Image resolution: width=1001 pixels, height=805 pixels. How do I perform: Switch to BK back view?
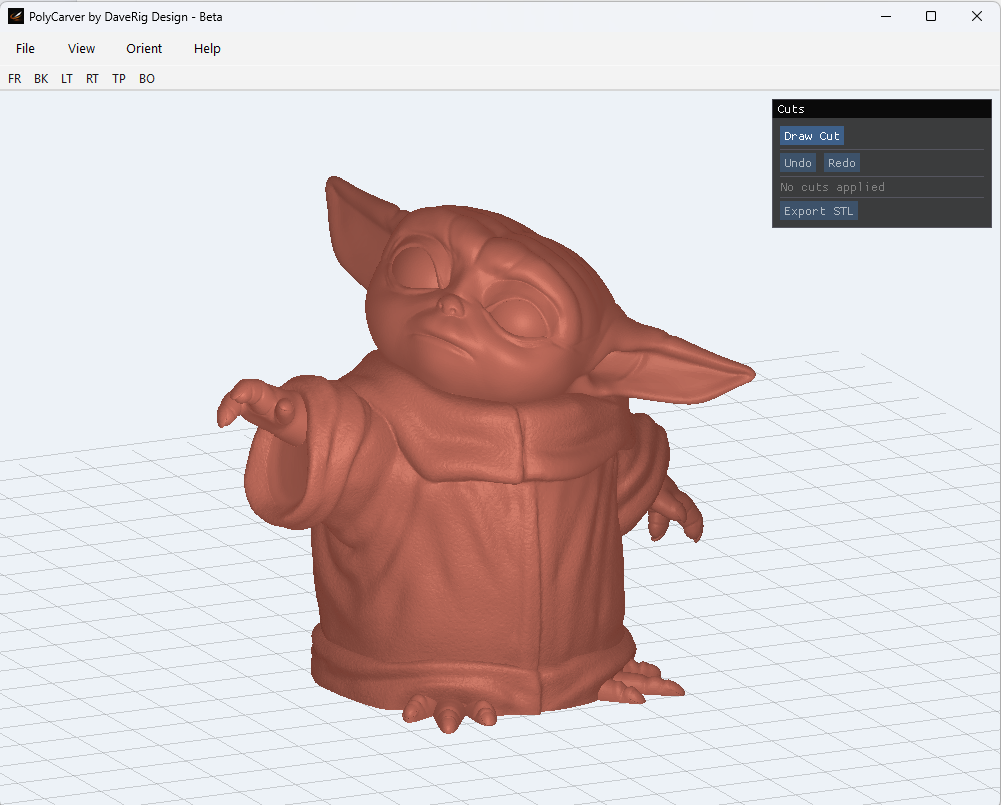pos(41,79)
